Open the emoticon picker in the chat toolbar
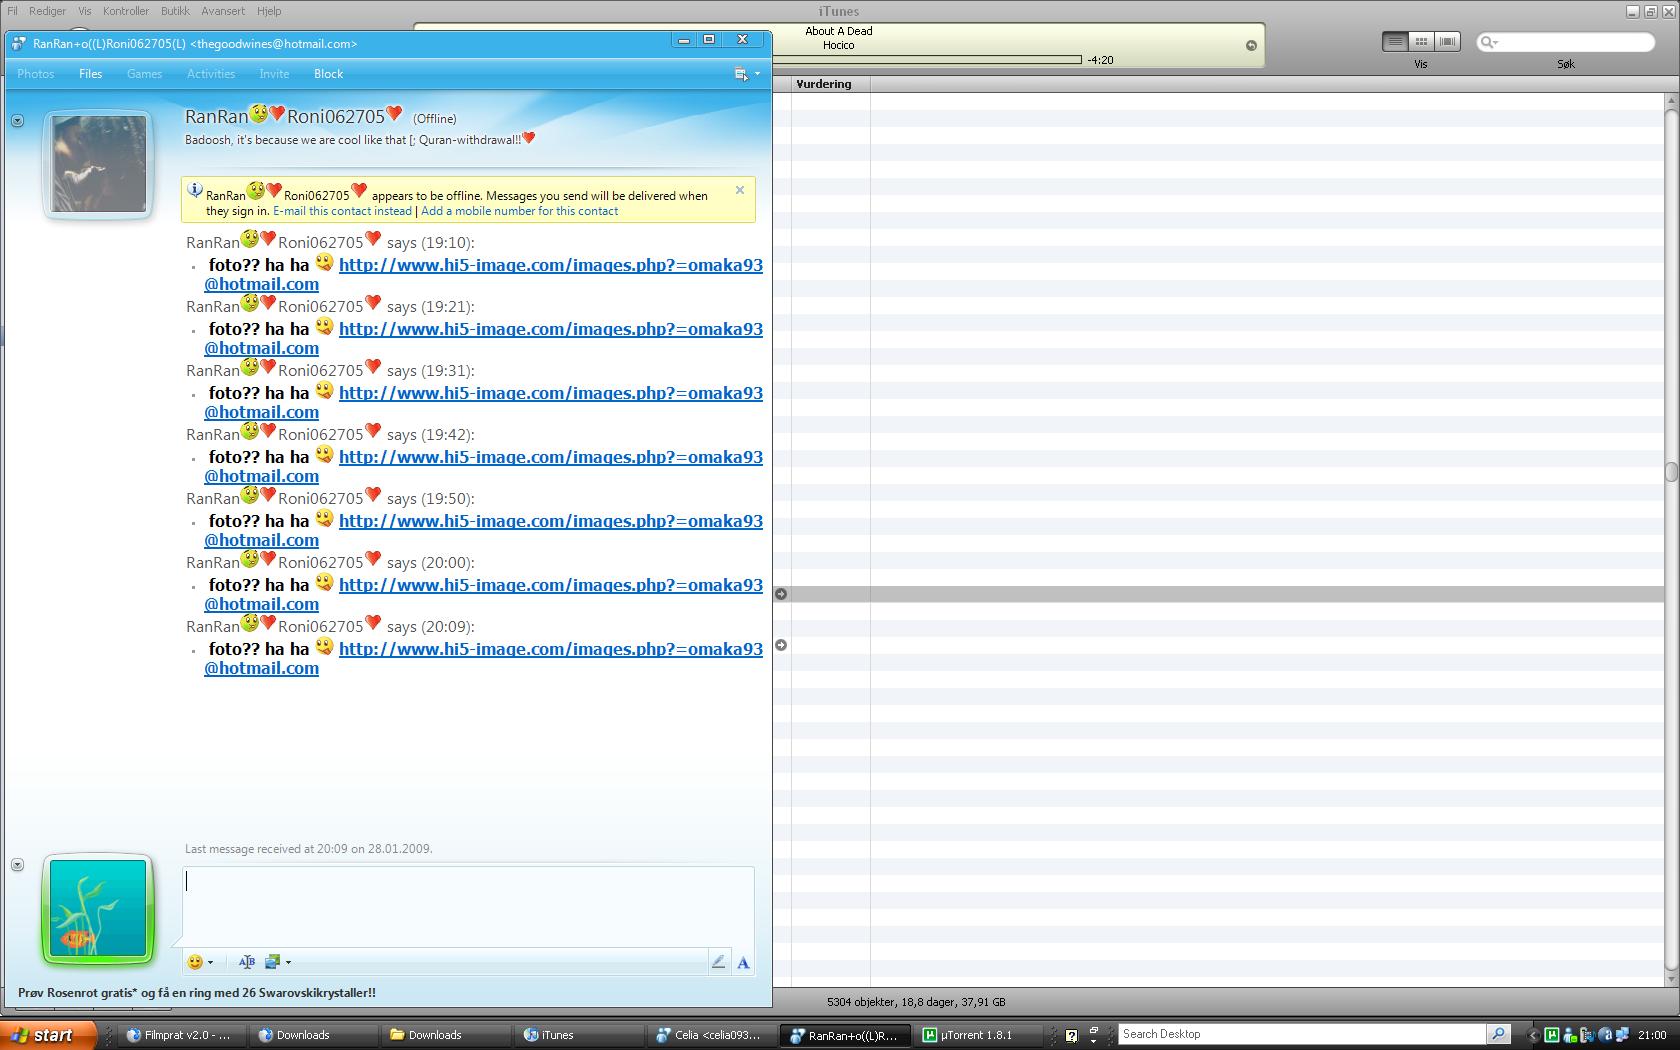Screen dimensions: 1680x1050 coord(195,962)
